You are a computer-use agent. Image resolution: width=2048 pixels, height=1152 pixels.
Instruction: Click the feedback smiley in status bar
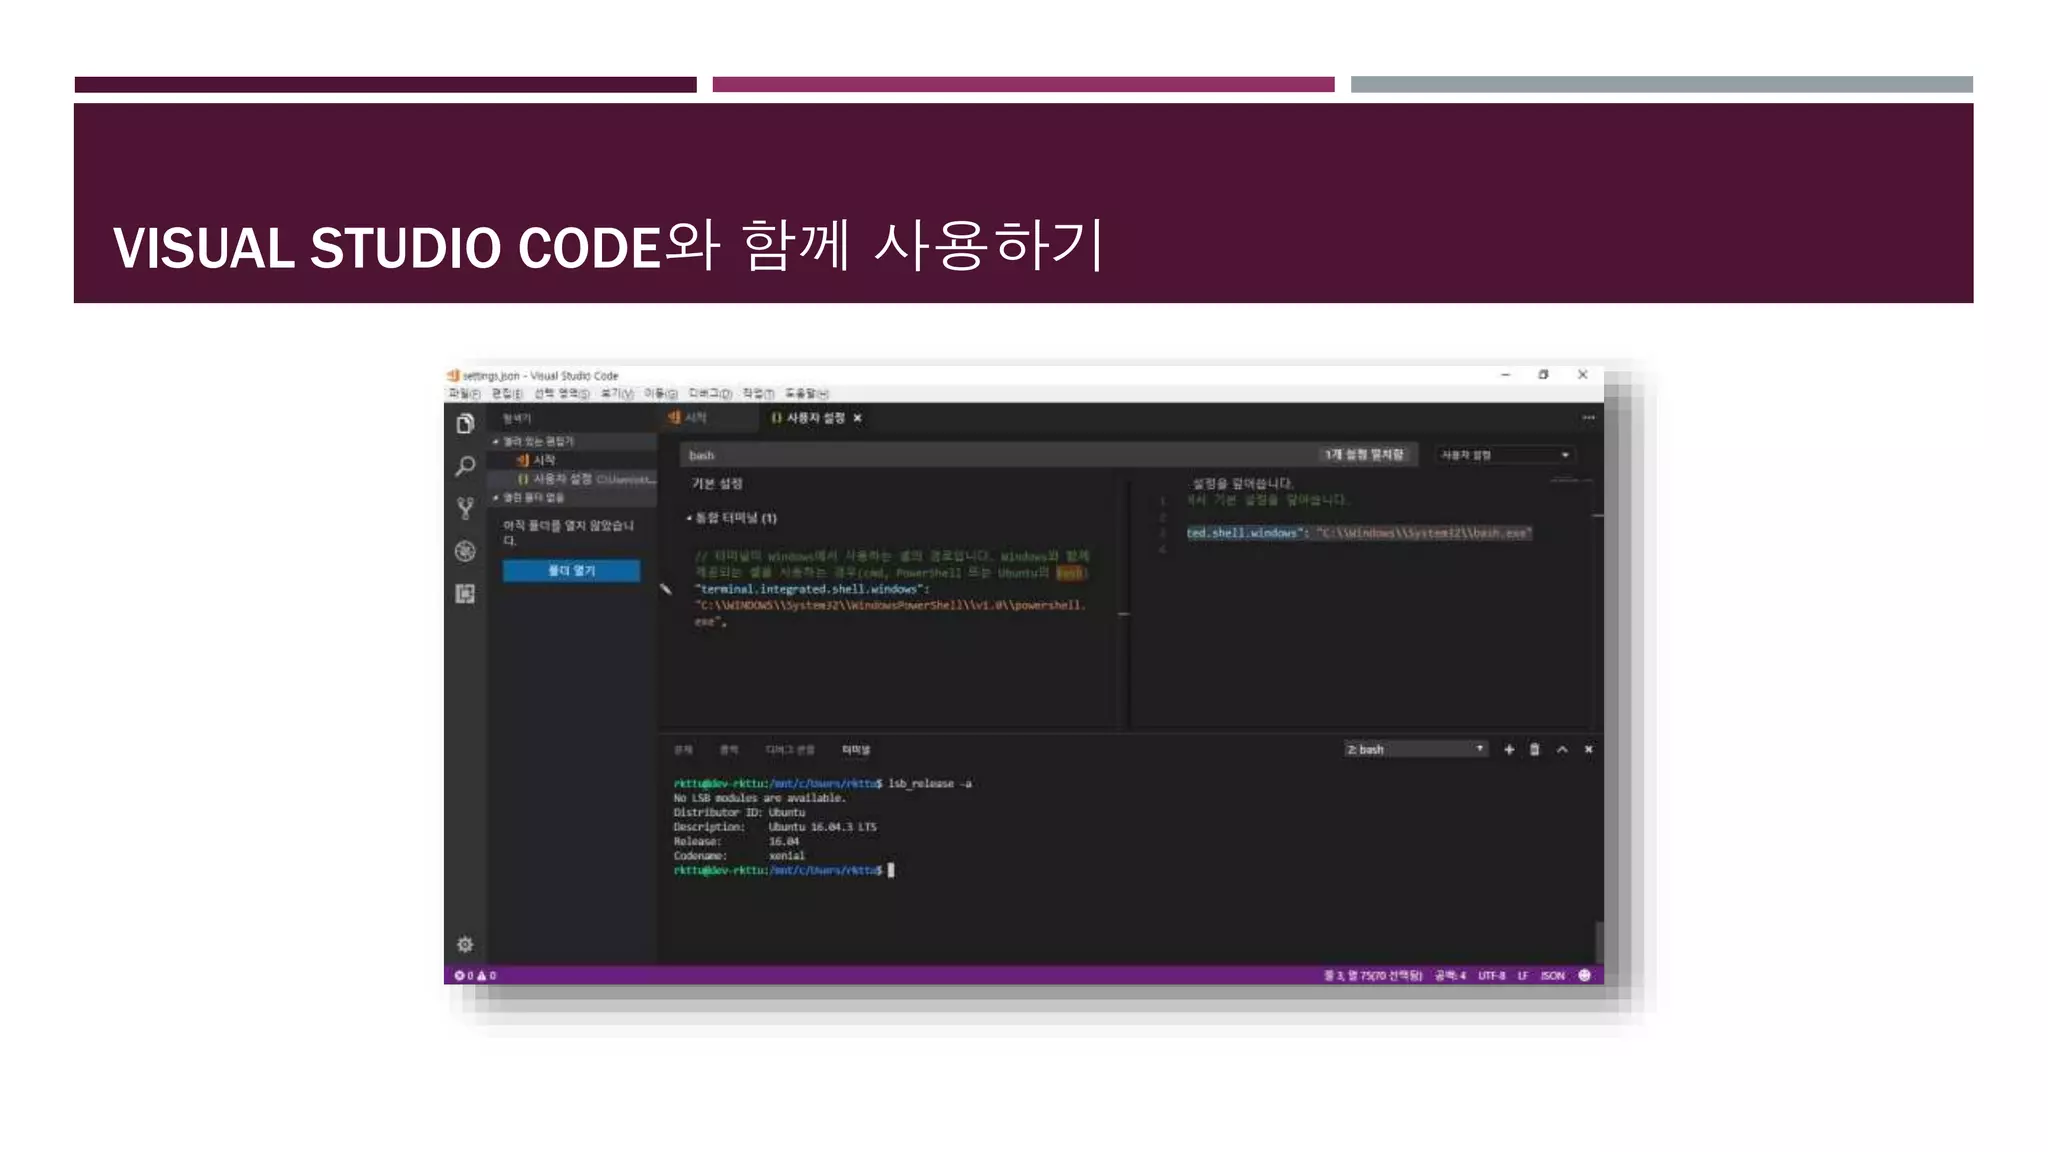pyautogui.click(x=1584, y=975)
